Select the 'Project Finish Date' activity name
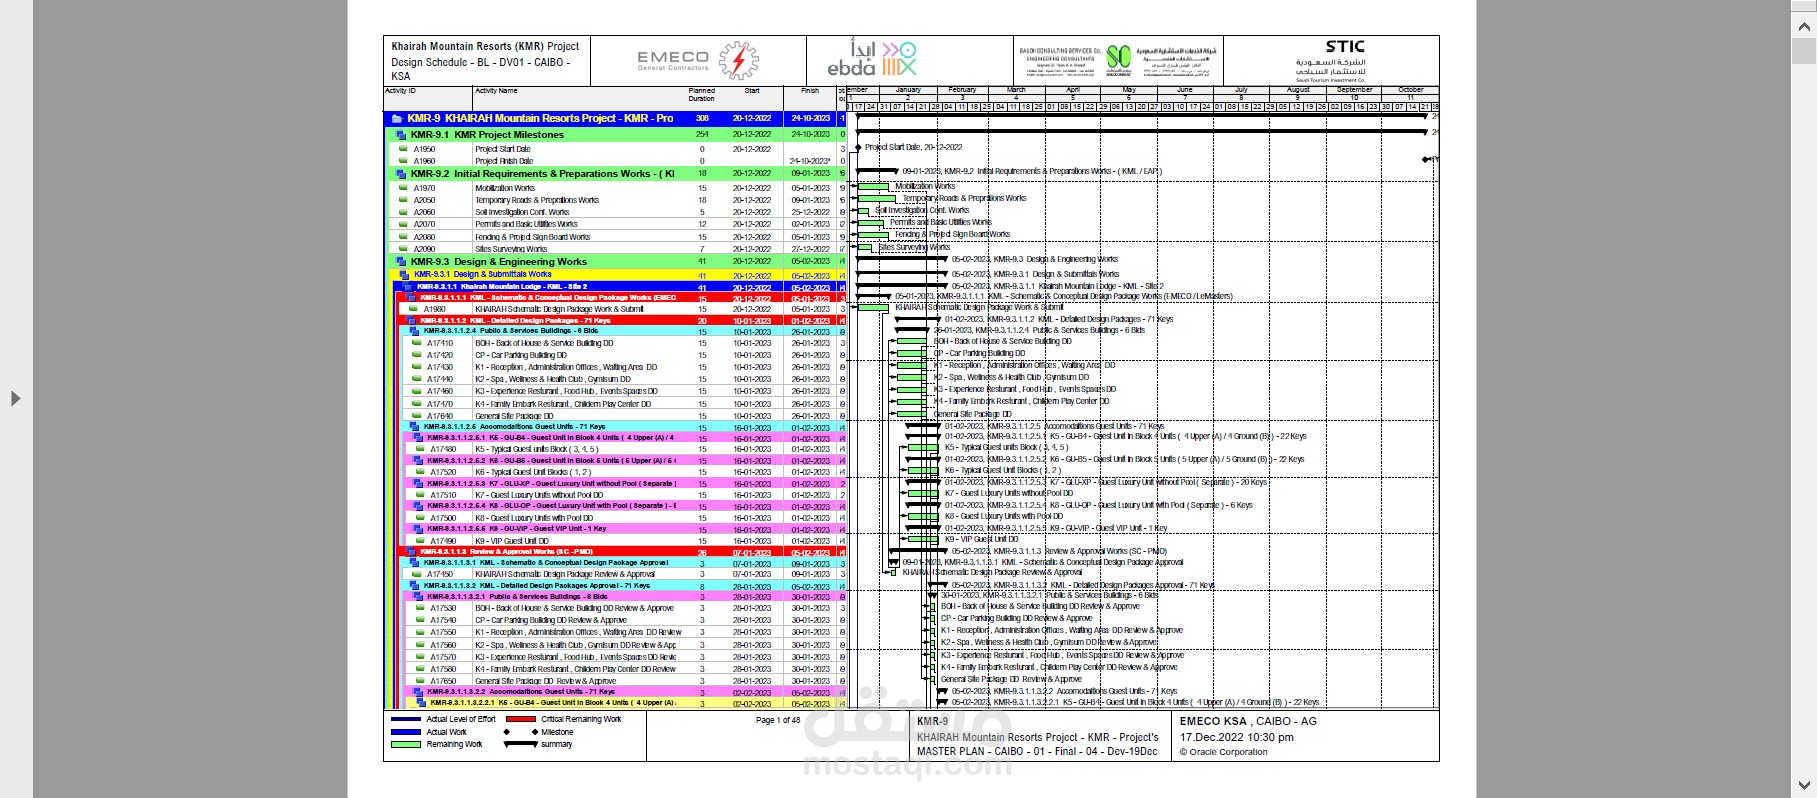Image resolution: width=1817 pixels, height=798 pixels. tap(504, 161)
